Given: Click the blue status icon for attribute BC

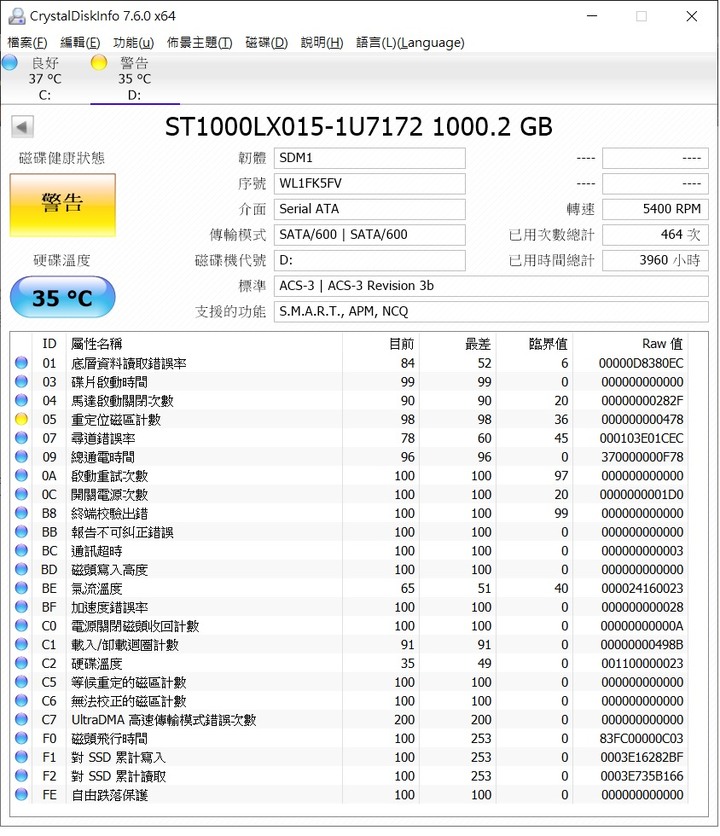Looking at the screenshot, I should 21,551.
